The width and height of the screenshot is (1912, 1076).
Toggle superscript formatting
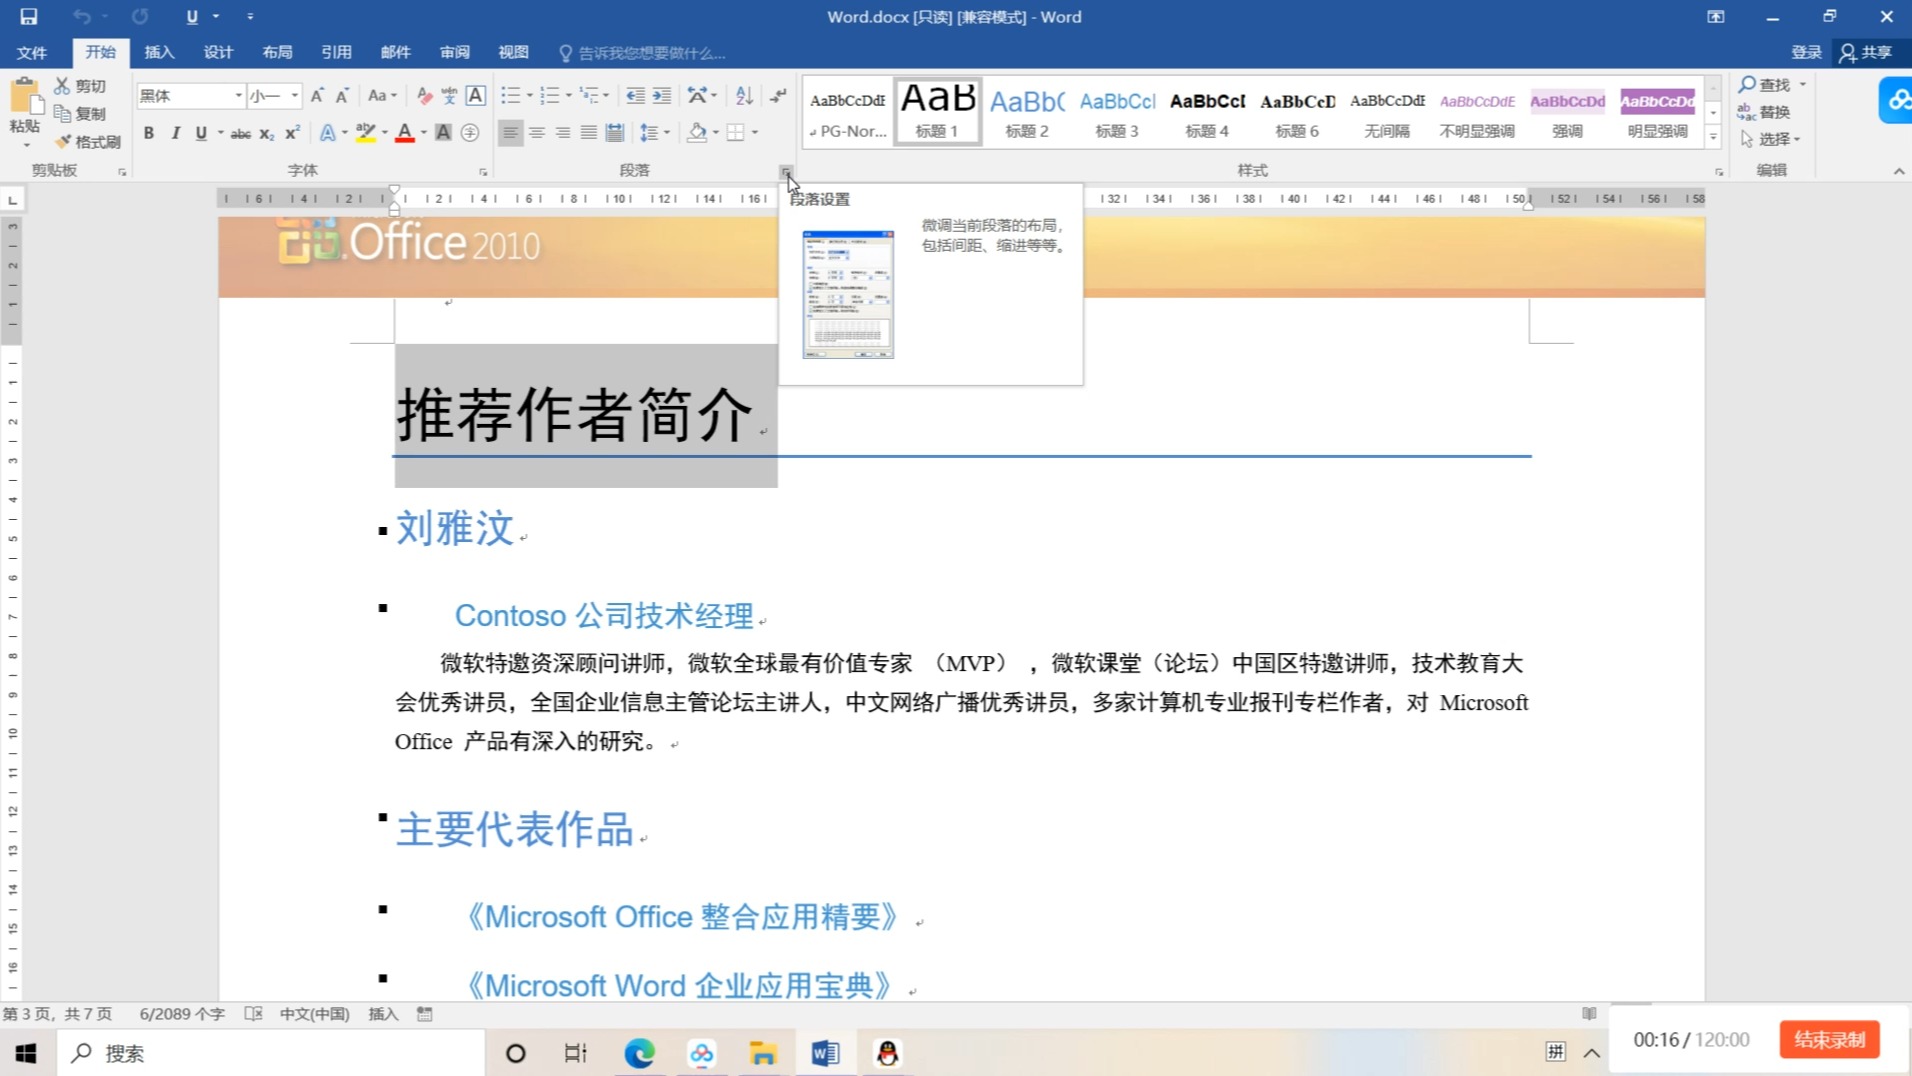click(292, 132)
